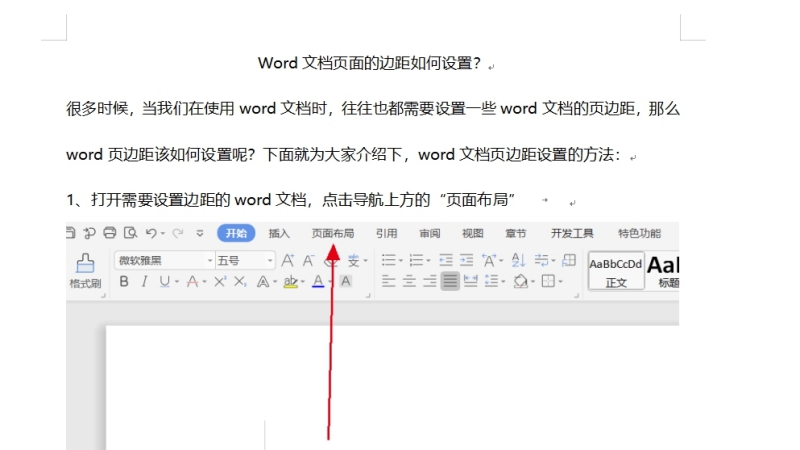Viewport: 800px width, 450px height.
Task: Click the font color A swatch
Action: tap(318, 282)
